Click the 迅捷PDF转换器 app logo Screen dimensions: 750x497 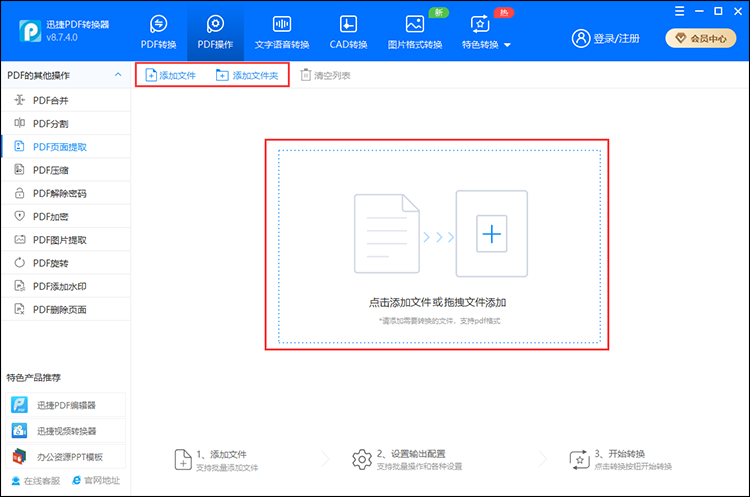(30, 31)
